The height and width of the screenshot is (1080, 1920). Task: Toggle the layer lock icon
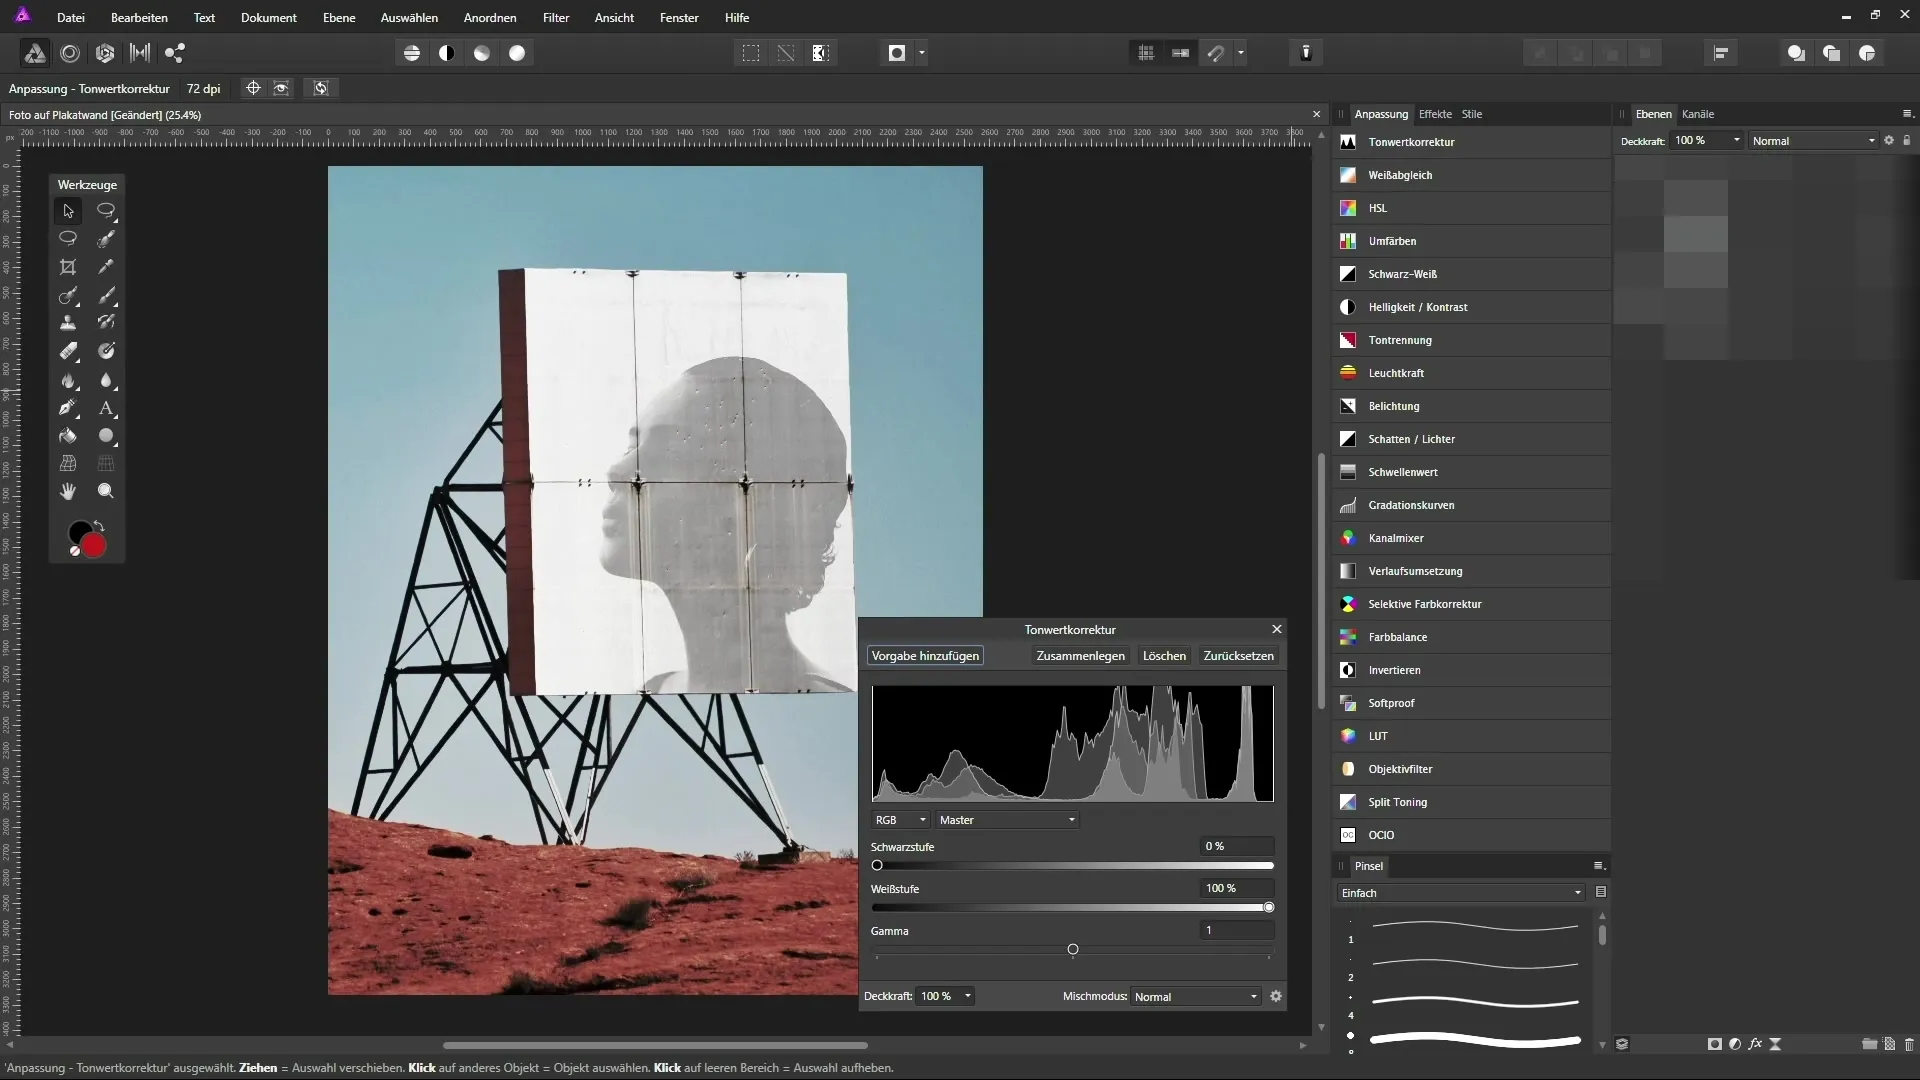[1907, 141]
